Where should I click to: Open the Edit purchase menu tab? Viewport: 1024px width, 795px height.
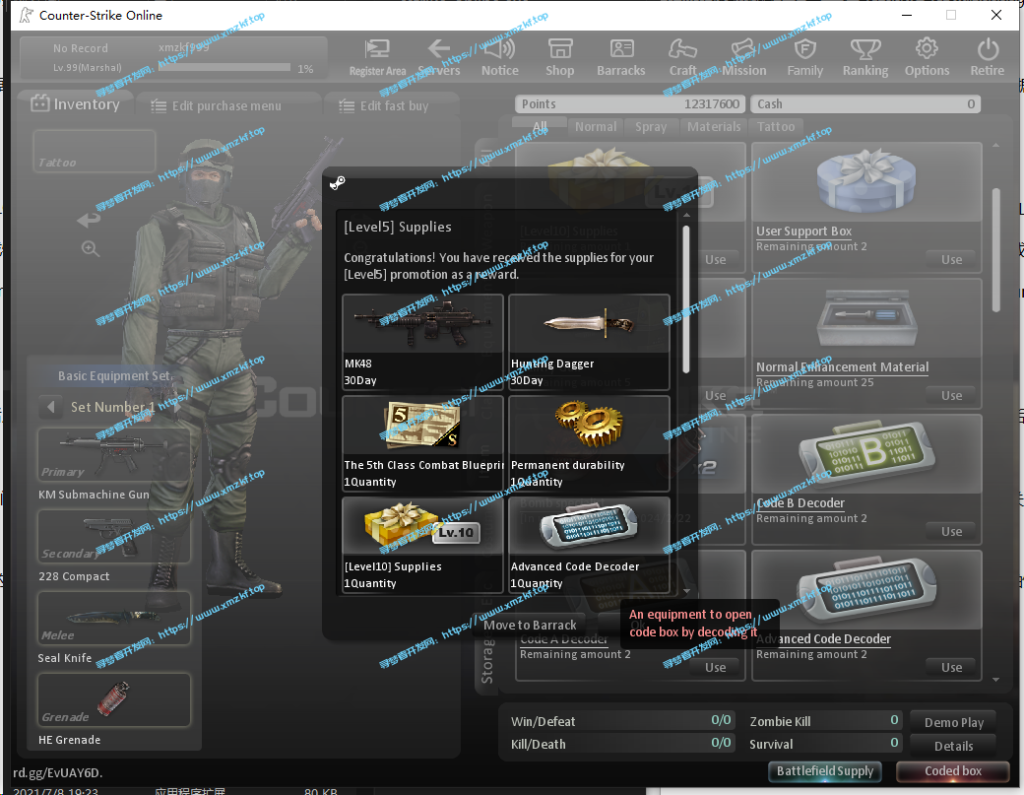(226, 106)
